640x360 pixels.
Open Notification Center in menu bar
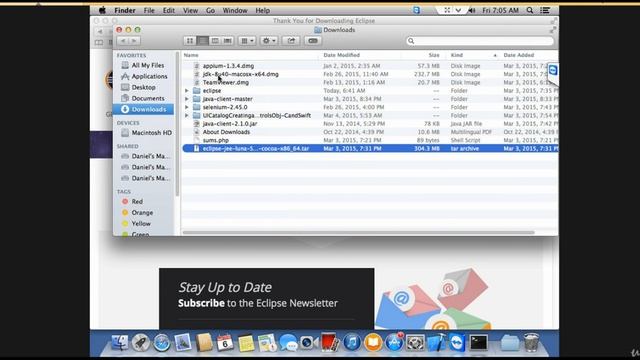pyautogui.click(x=545, y=11)
